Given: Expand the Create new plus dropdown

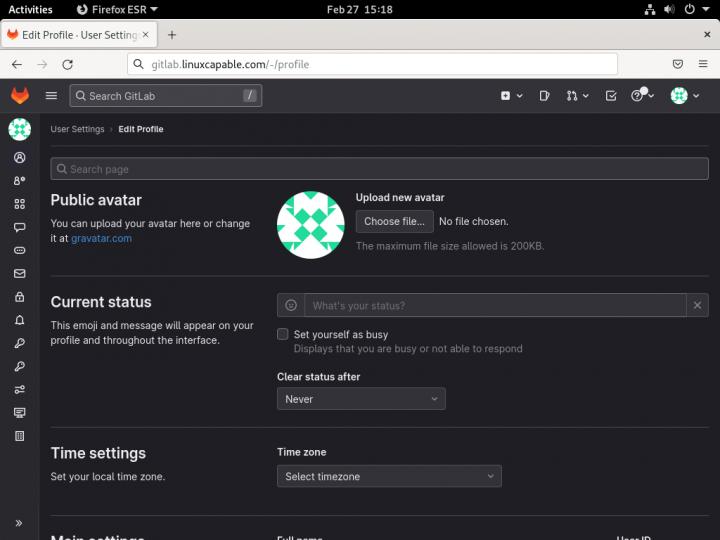Looking at the screenshot, I should click(509, 96).
